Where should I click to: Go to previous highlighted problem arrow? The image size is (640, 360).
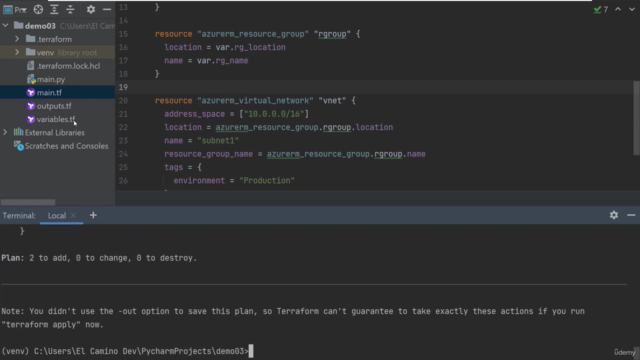pos(618,9)
